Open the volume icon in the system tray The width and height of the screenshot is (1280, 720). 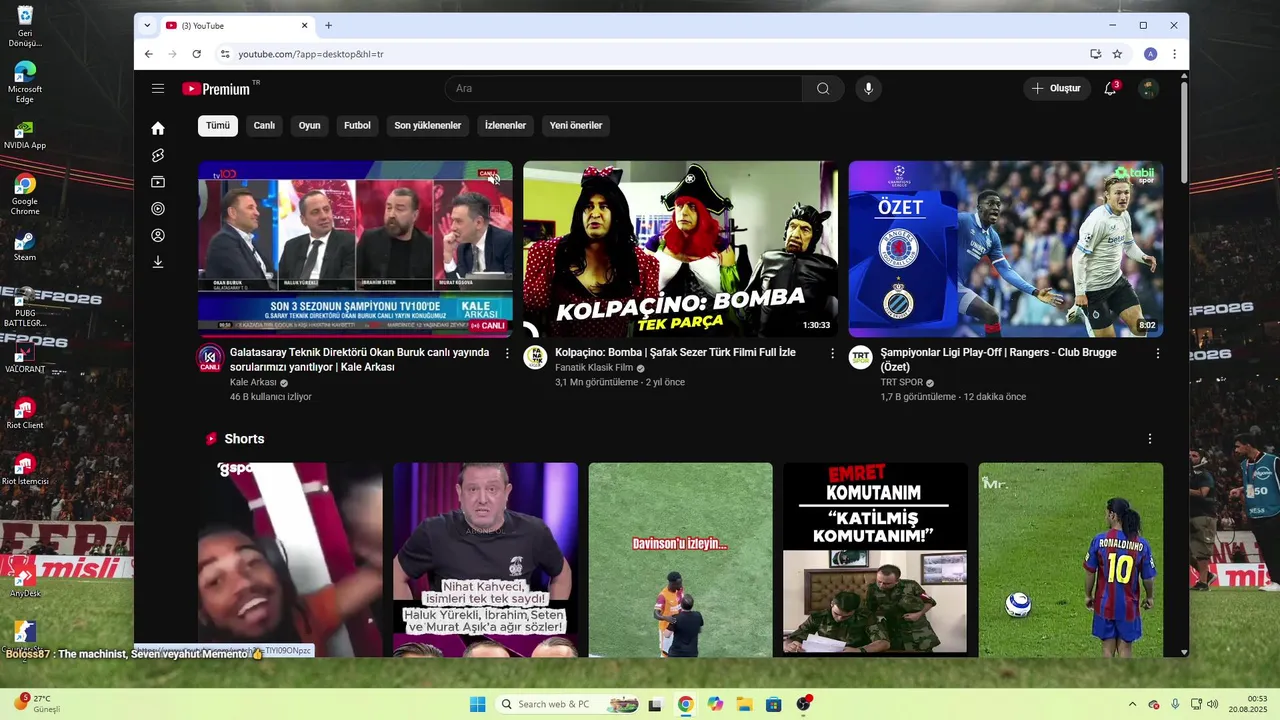pos(1213,704)
